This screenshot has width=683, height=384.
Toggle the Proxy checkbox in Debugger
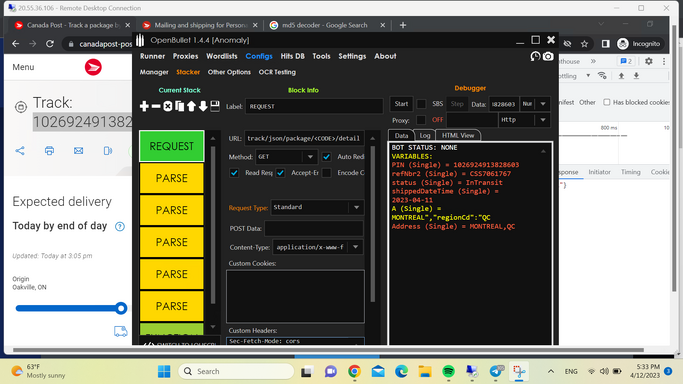[421, 120]
